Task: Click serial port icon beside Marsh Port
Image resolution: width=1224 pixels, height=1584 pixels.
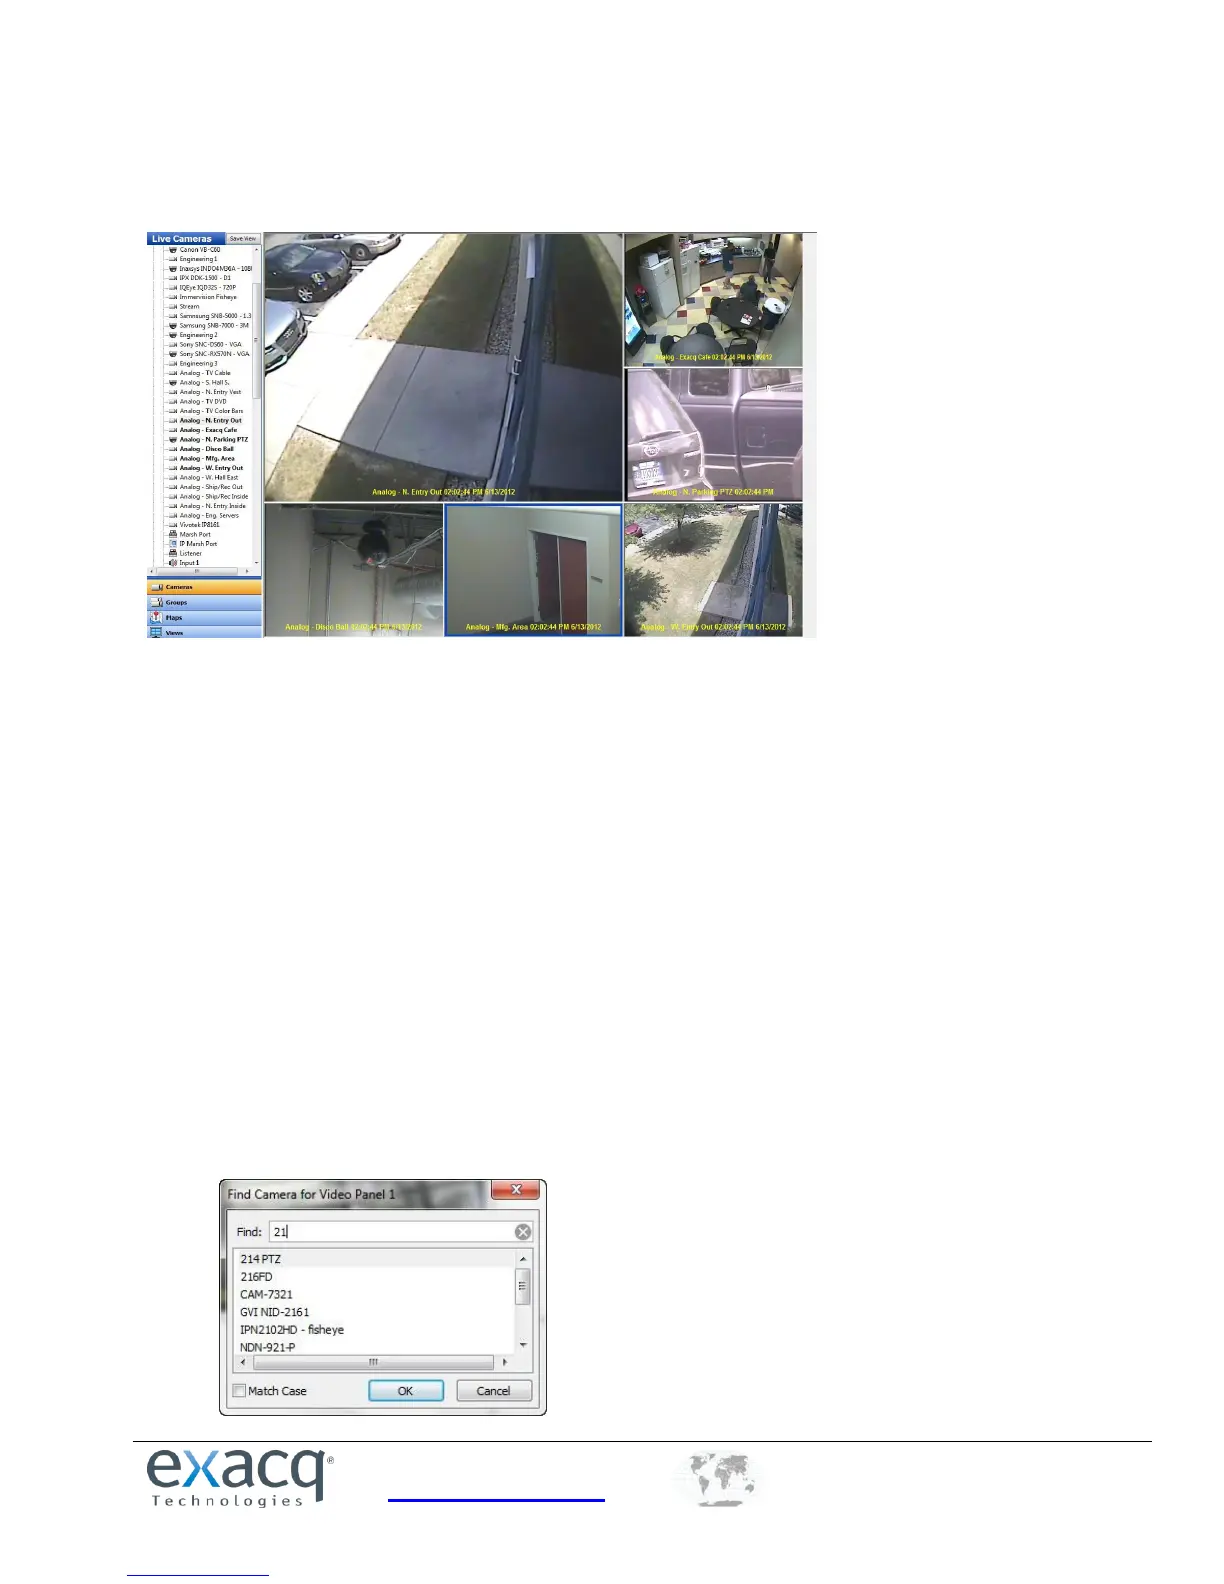Action: 172,535
